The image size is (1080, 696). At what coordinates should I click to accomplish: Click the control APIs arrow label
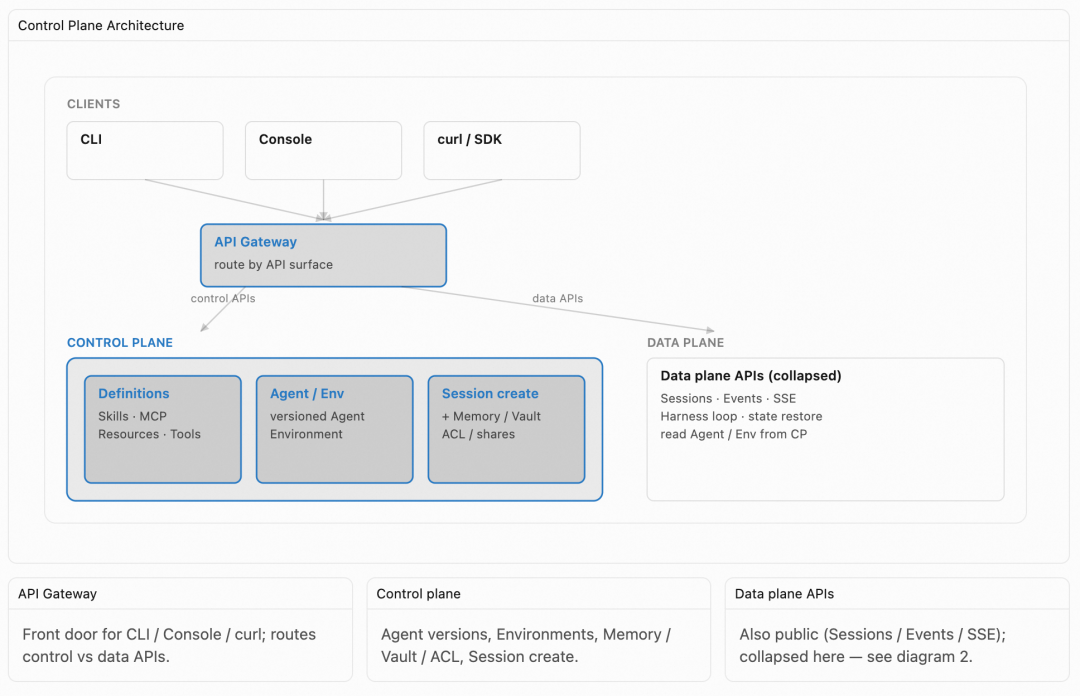[x=223, y=298]
